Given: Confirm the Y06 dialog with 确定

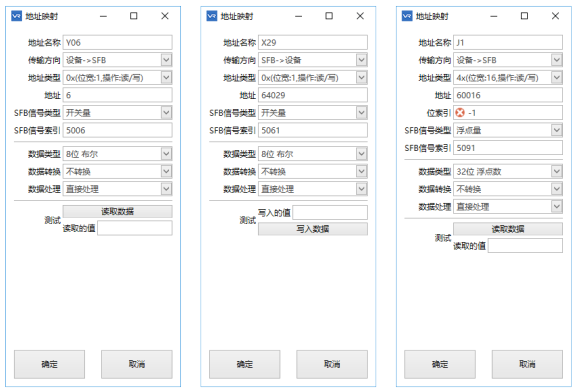Looking at the screenshot, I should coord(50,364).
